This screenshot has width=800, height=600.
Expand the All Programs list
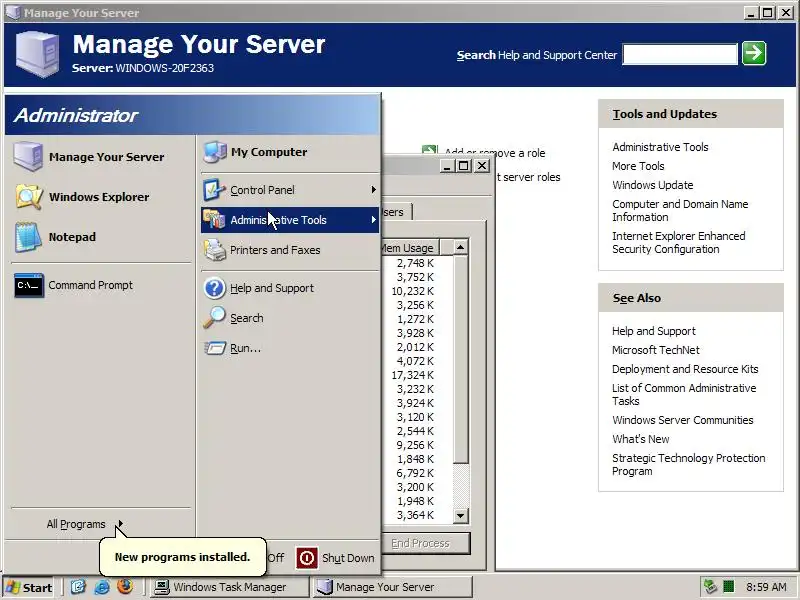(85, 524)
